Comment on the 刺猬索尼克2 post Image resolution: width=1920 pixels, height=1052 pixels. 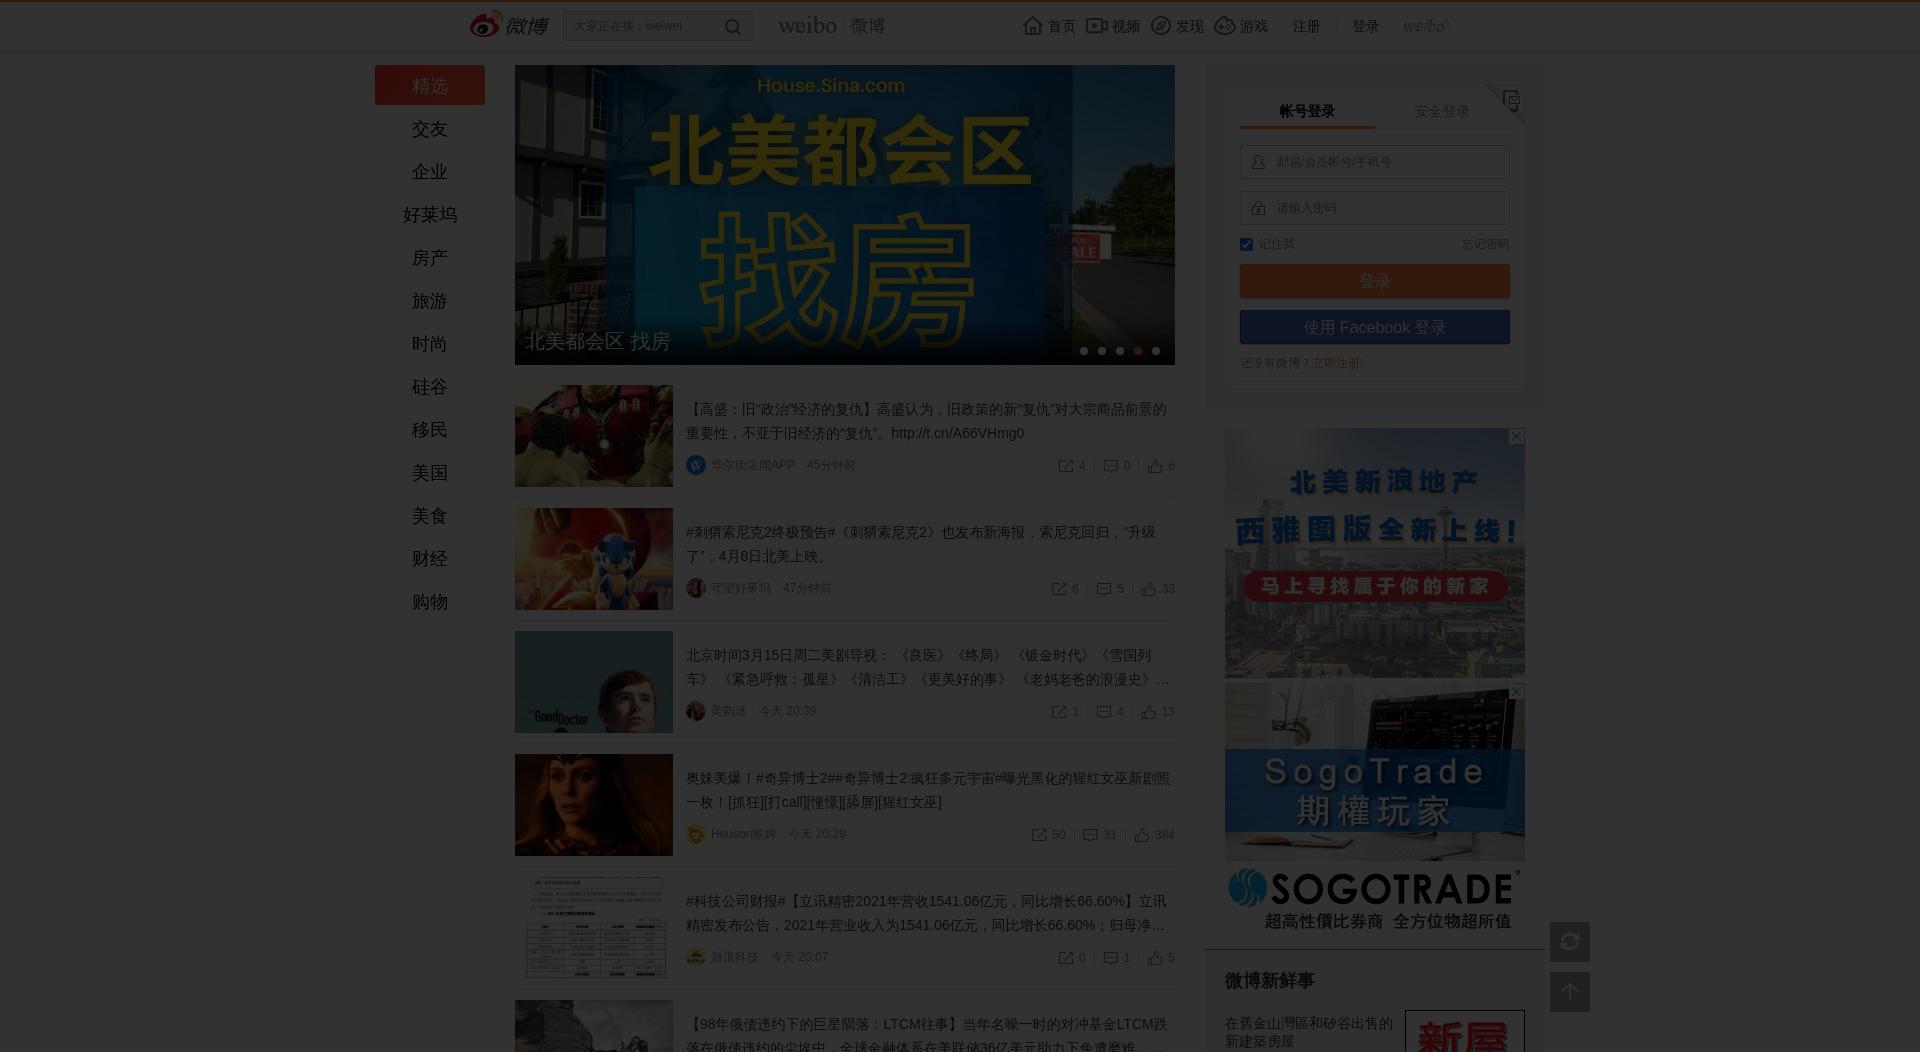pyautogui.click(x=1104, y=589)
